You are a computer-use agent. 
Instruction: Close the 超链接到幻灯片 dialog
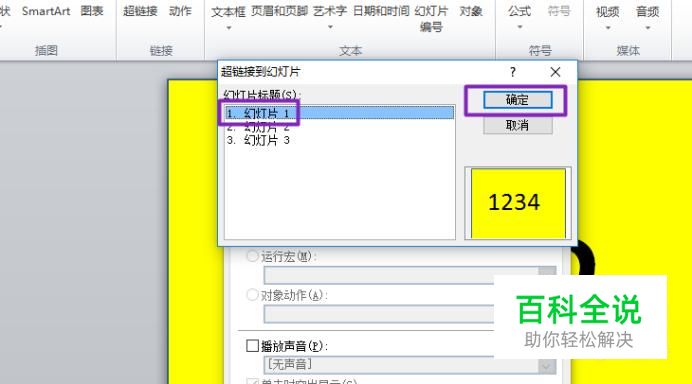click(x=555, y=72)
